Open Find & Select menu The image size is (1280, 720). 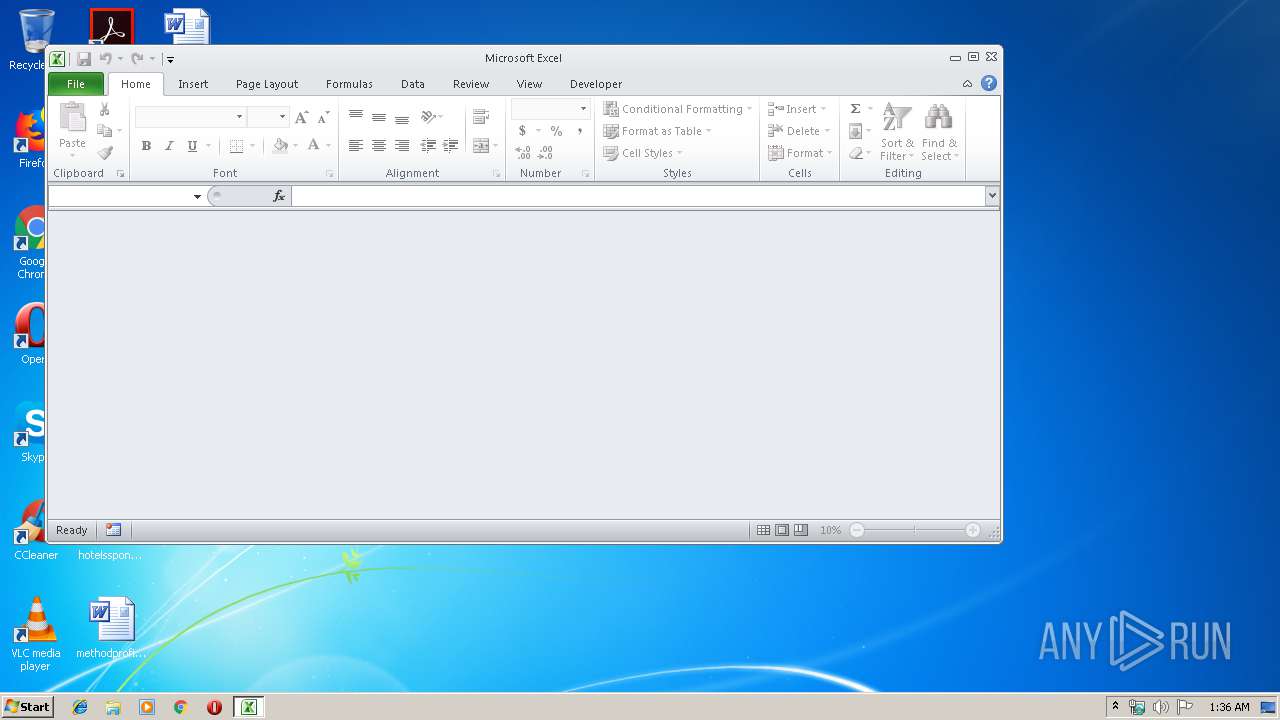click(x=939, y=132)
